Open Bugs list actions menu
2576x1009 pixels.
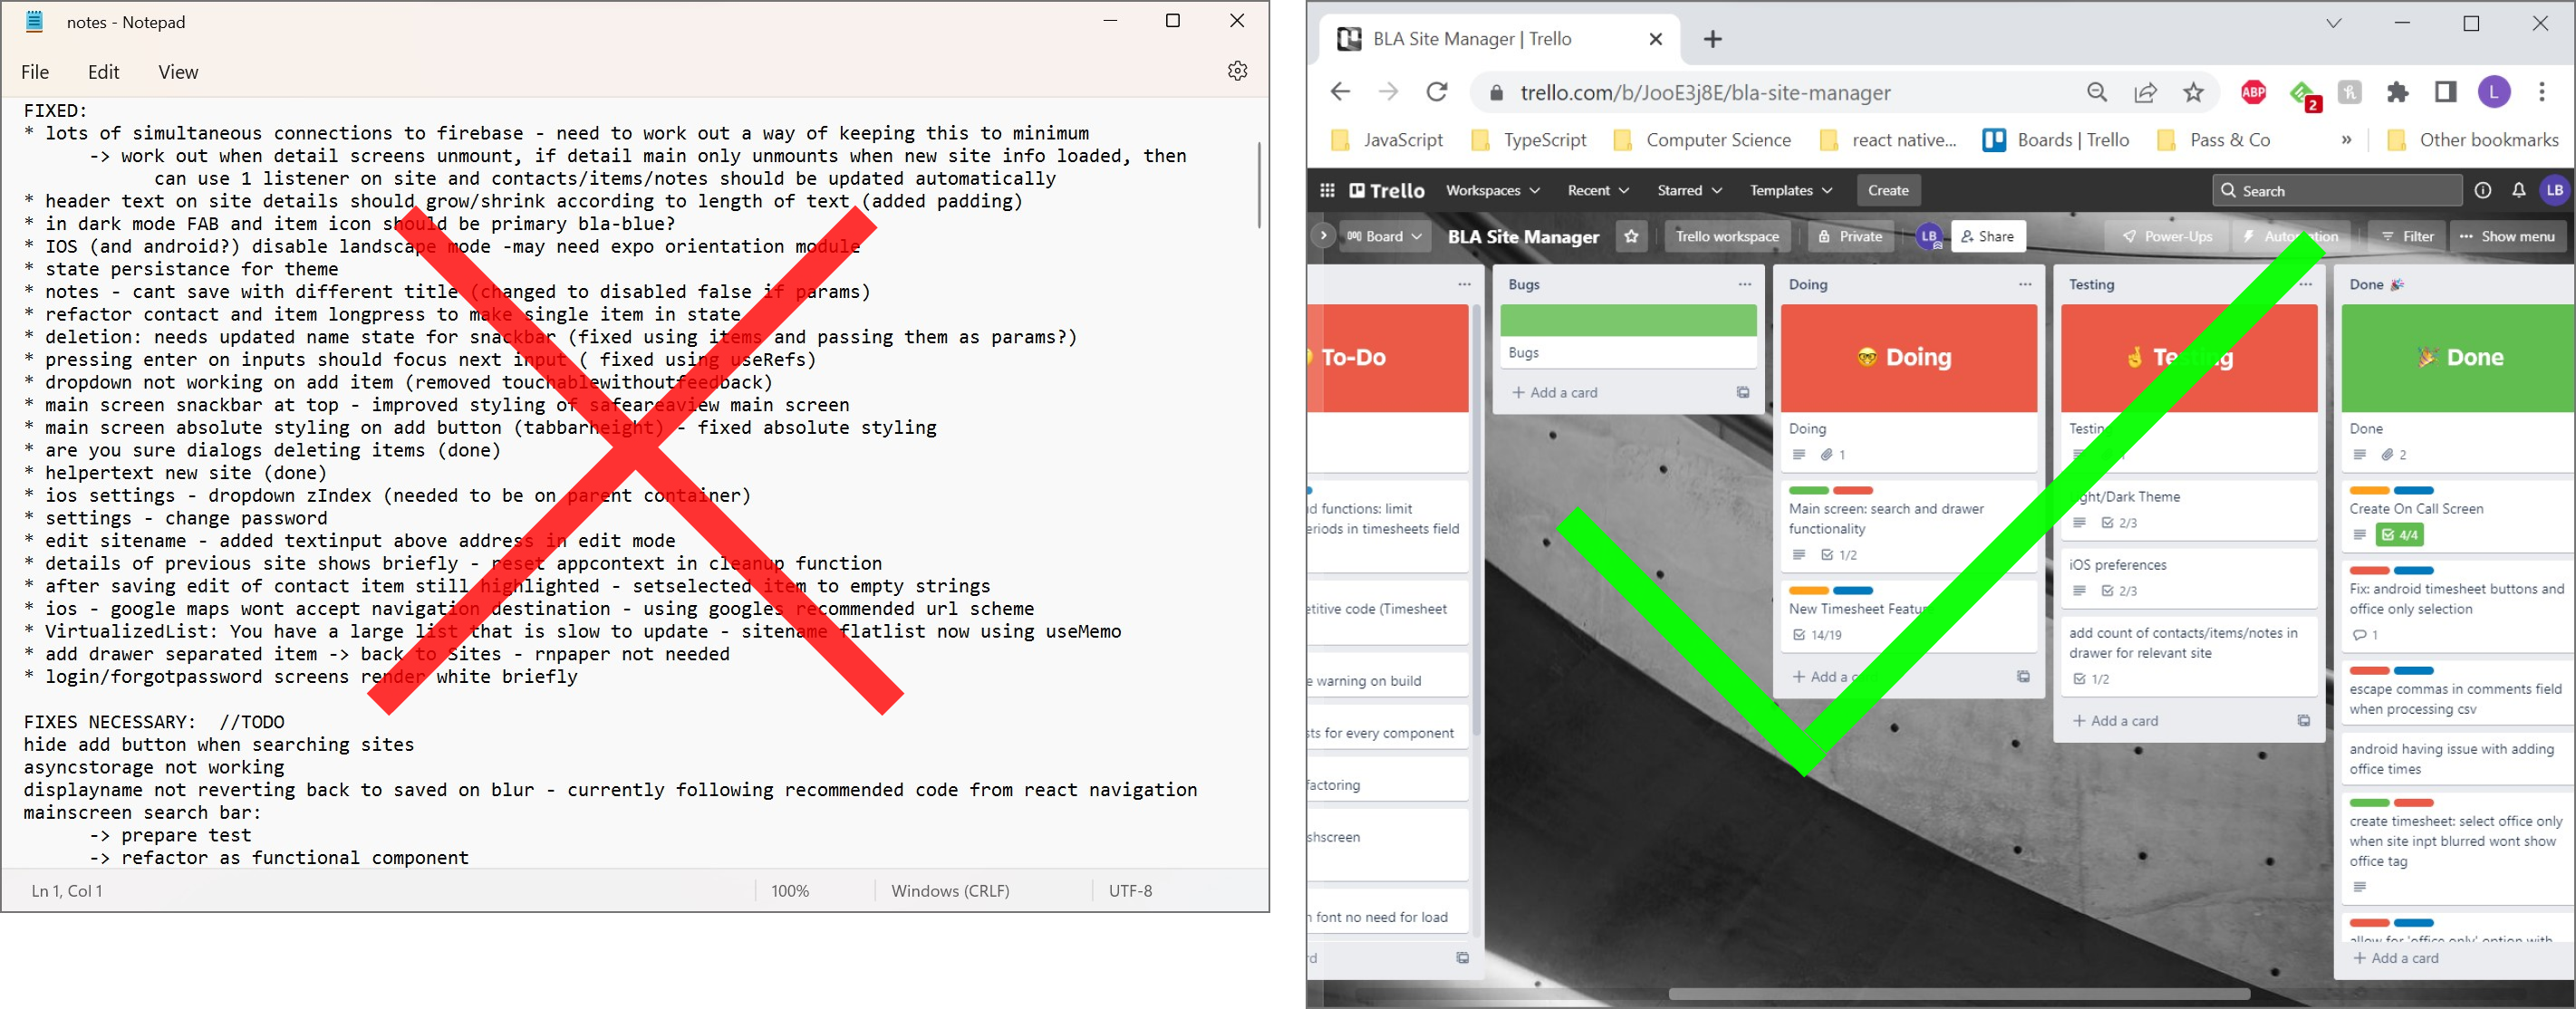tap(1744, 284)
